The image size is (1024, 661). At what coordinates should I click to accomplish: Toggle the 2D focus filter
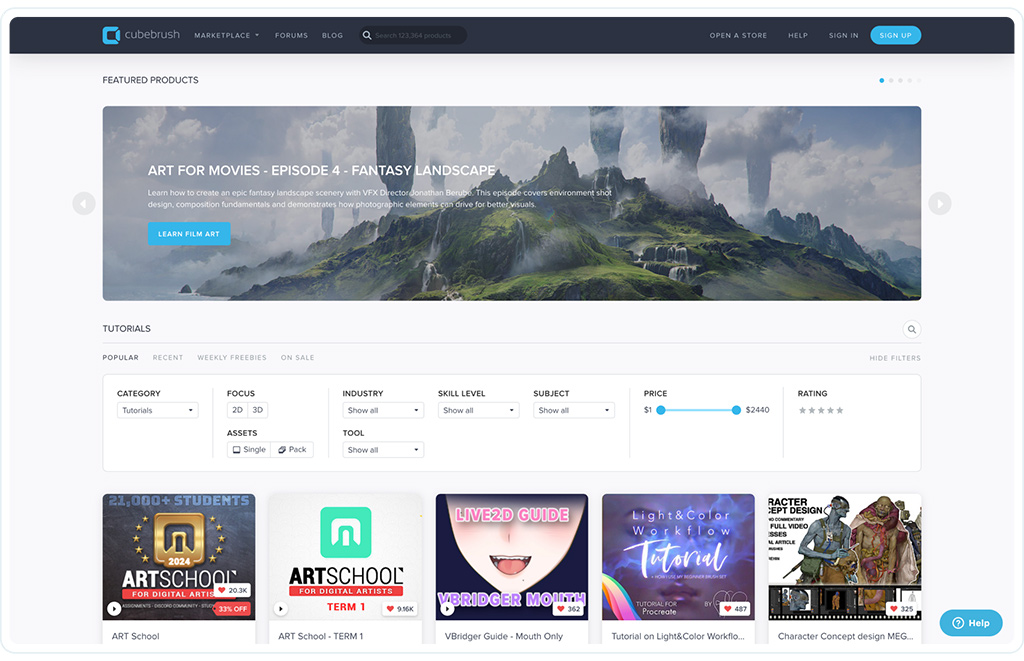click(x=237, y=410)
